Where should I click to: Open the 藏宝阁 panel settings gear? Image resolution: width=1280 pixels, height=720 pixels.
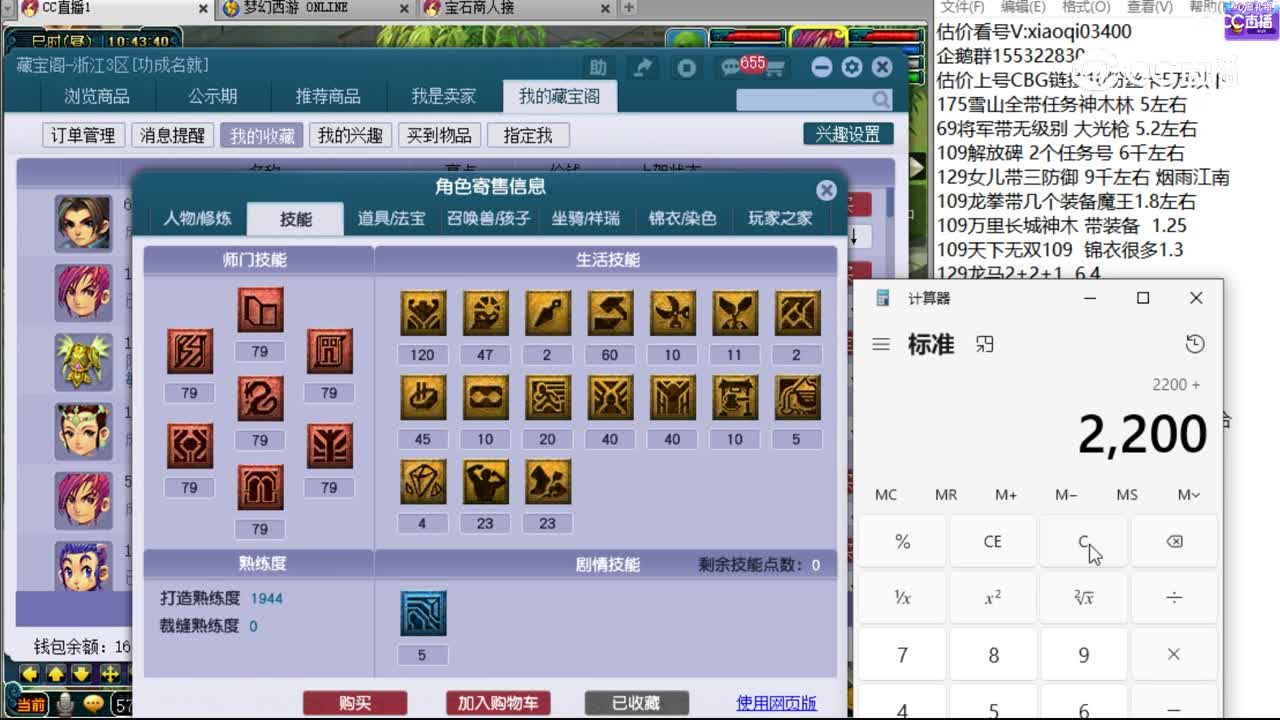click(x=851, y=67)
